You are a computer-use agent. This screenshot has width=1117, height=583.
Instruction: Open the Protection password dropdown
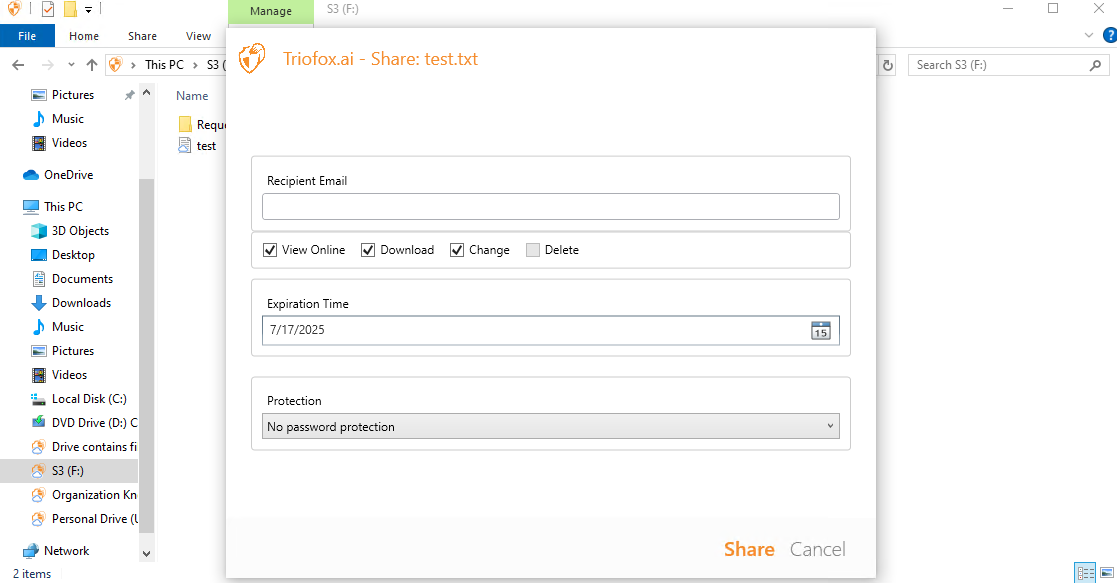point(551,426)
